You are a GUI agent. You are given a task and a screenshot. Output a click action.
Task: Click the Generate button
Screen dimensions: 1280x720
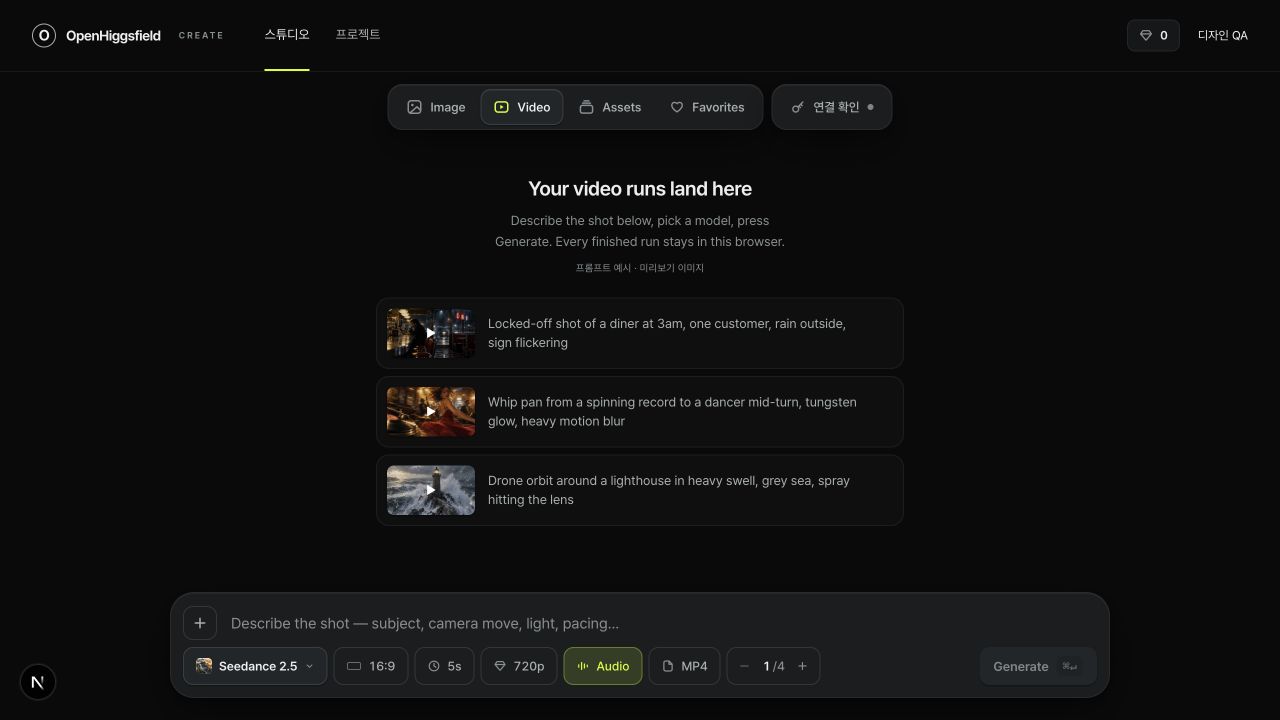pyautogui.click(x=1038, y=666)
